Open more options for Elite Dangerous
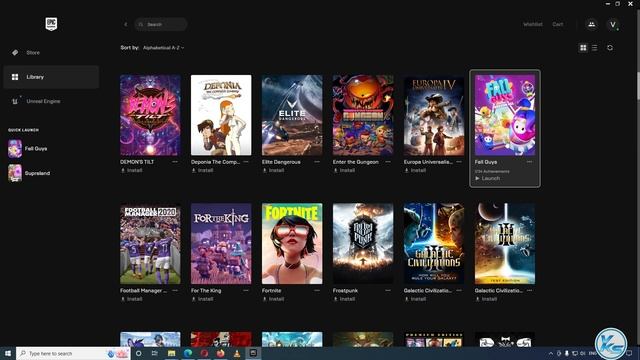640x360 pixels. tap(317, 162)
